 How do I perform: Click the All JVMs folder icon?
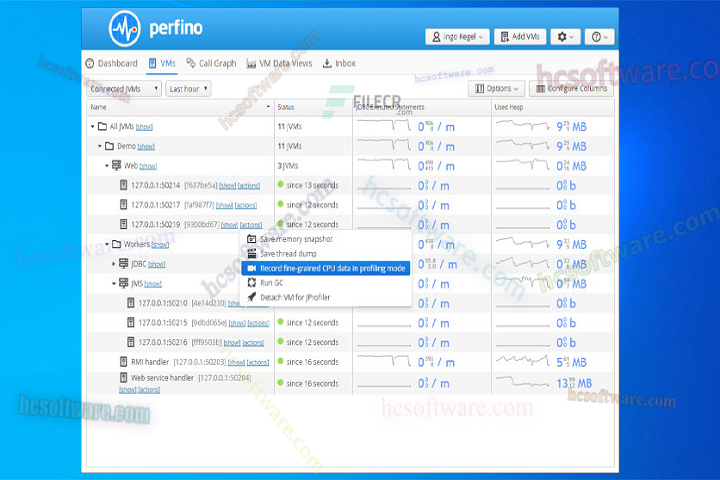[102, 126]
